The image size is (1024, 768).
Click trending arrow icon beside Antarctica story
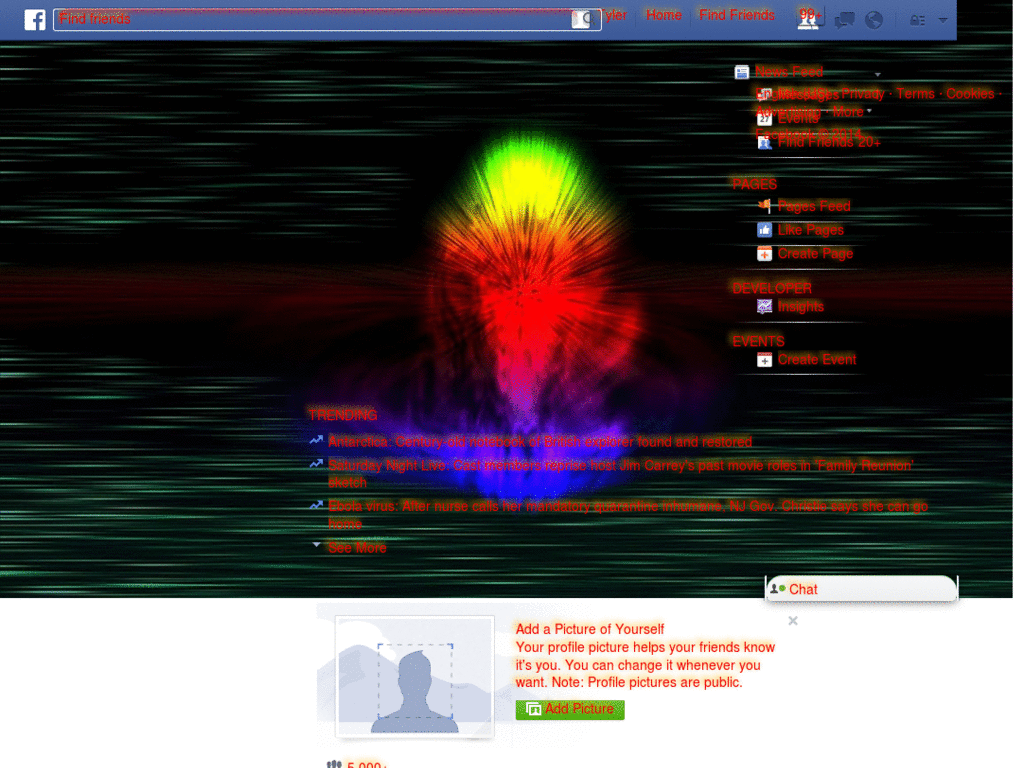316,440
